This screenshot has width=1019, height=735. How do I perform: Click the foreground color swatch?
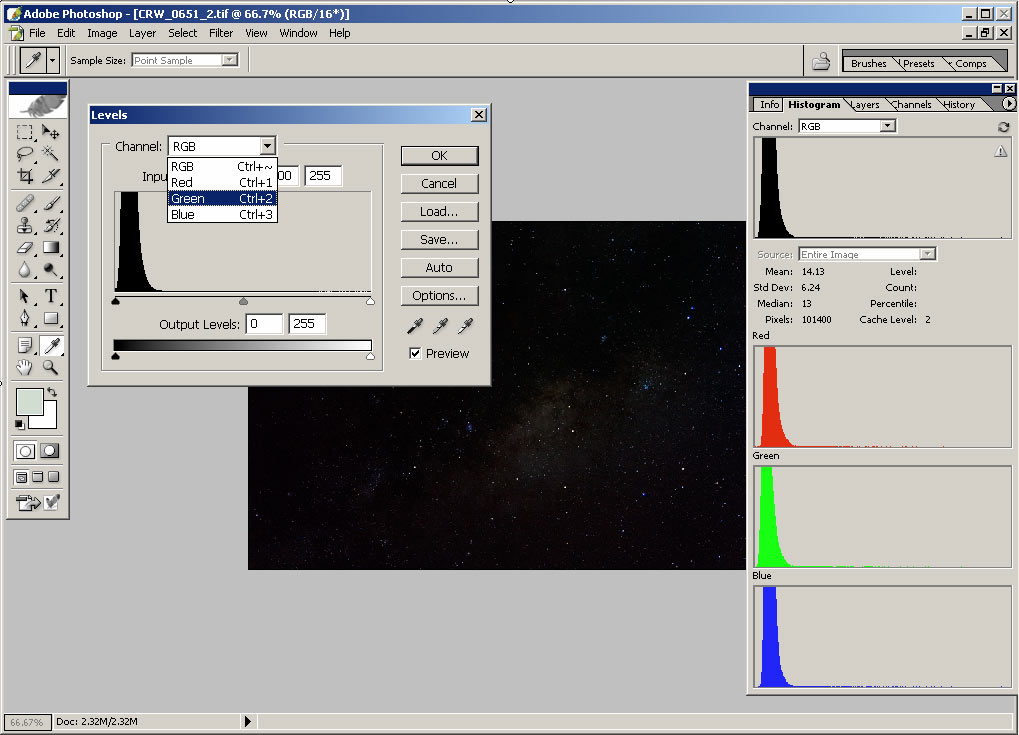click(29, 402)
